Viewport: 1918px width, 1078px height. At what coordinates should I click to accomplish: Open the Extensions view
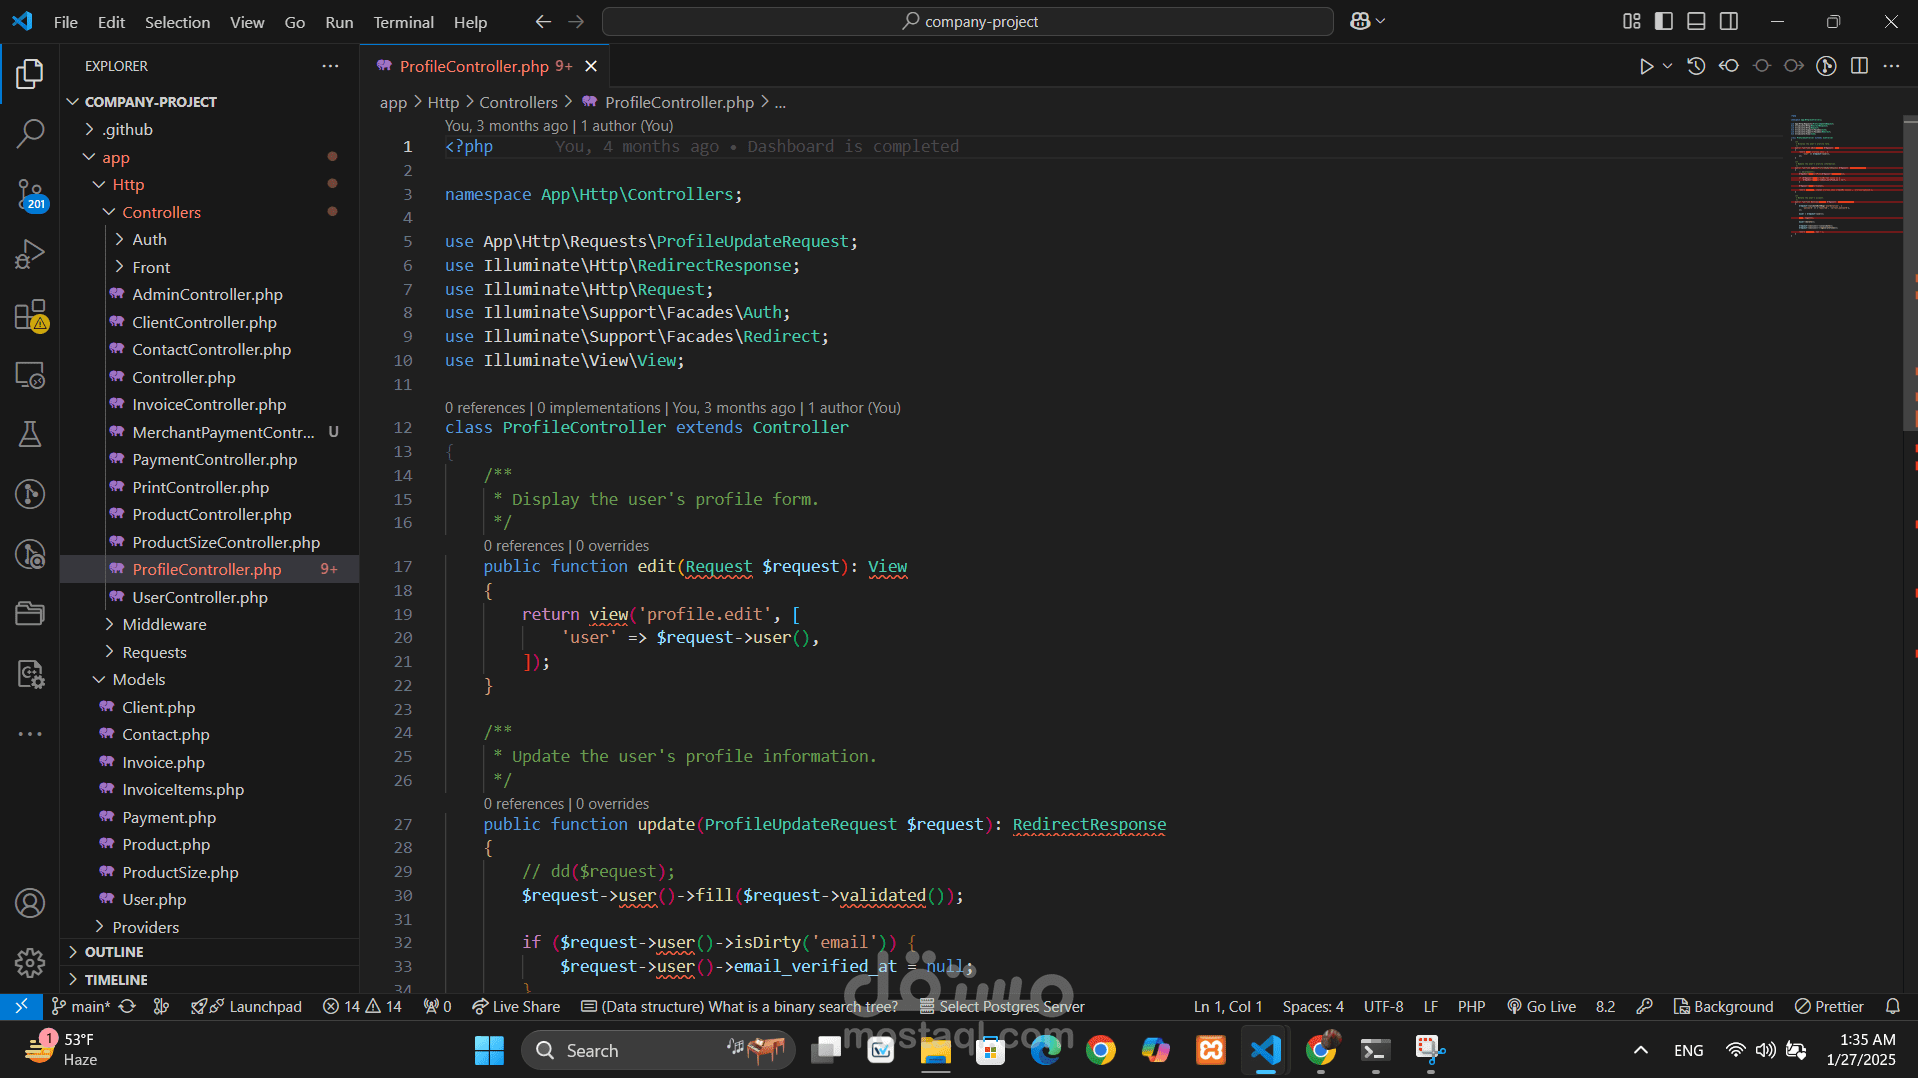[30, 315]
